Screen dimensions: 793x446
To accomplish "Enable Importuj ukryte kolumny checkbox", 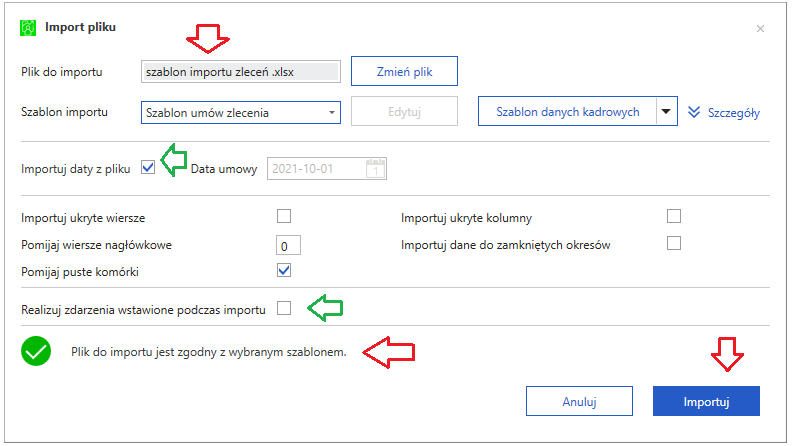I will click(674, 216).
